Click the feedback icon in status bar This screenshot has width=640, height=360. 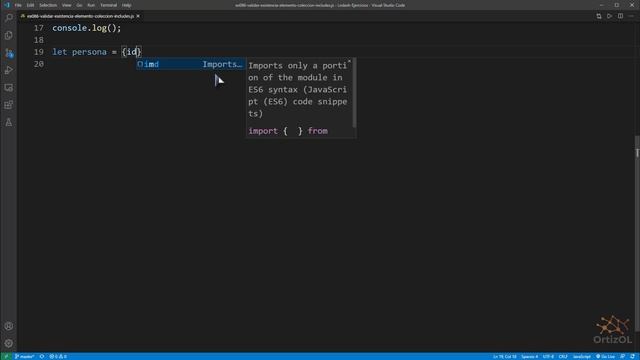[x=622, y=356]
